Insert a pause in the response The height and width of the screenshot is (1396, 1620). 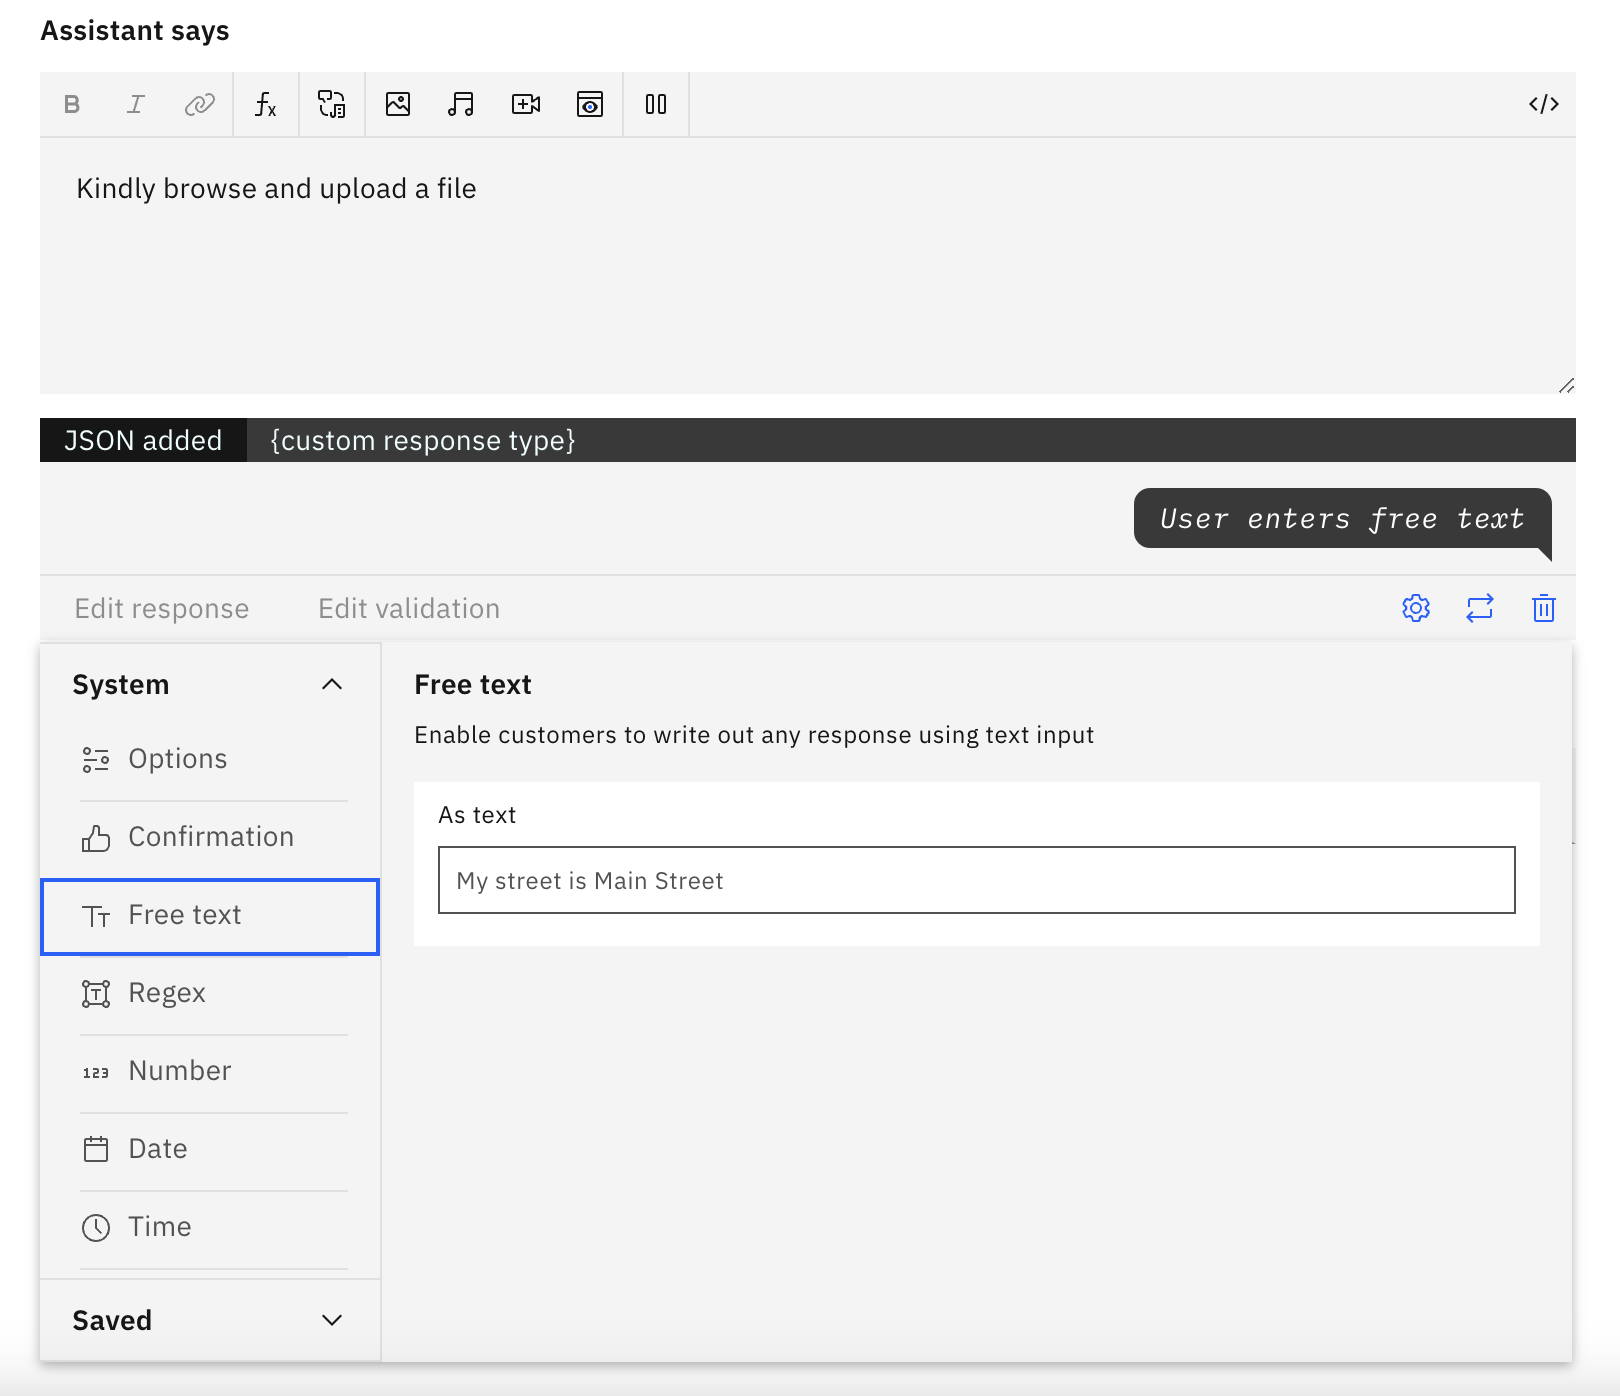pos(656,103)
